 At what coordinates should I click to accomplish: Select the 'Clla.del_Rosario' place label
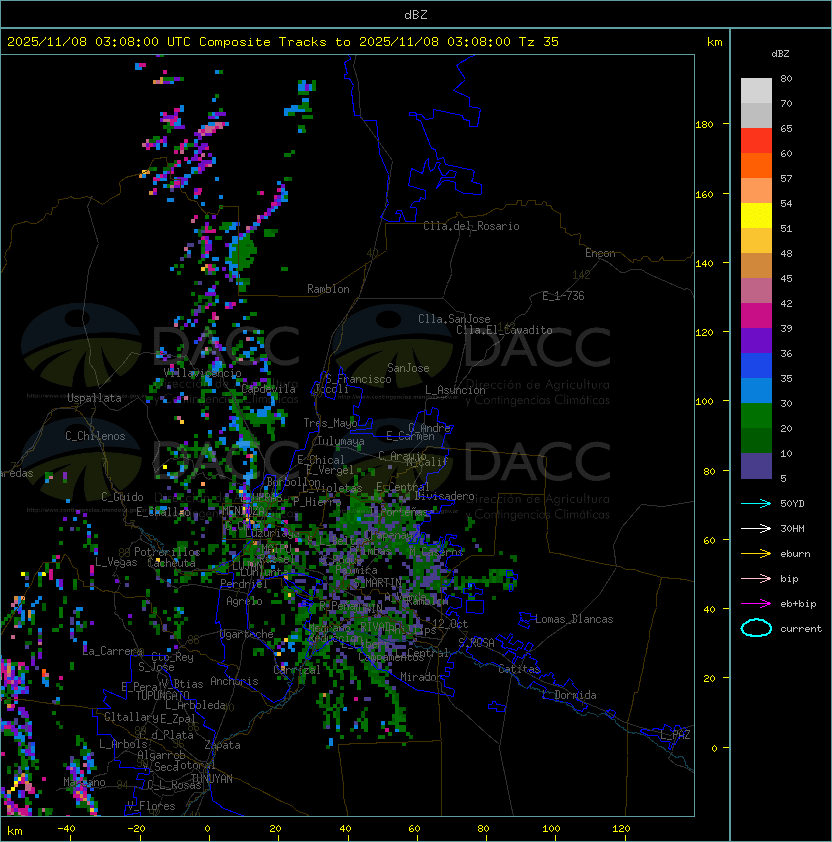[471, 226]
